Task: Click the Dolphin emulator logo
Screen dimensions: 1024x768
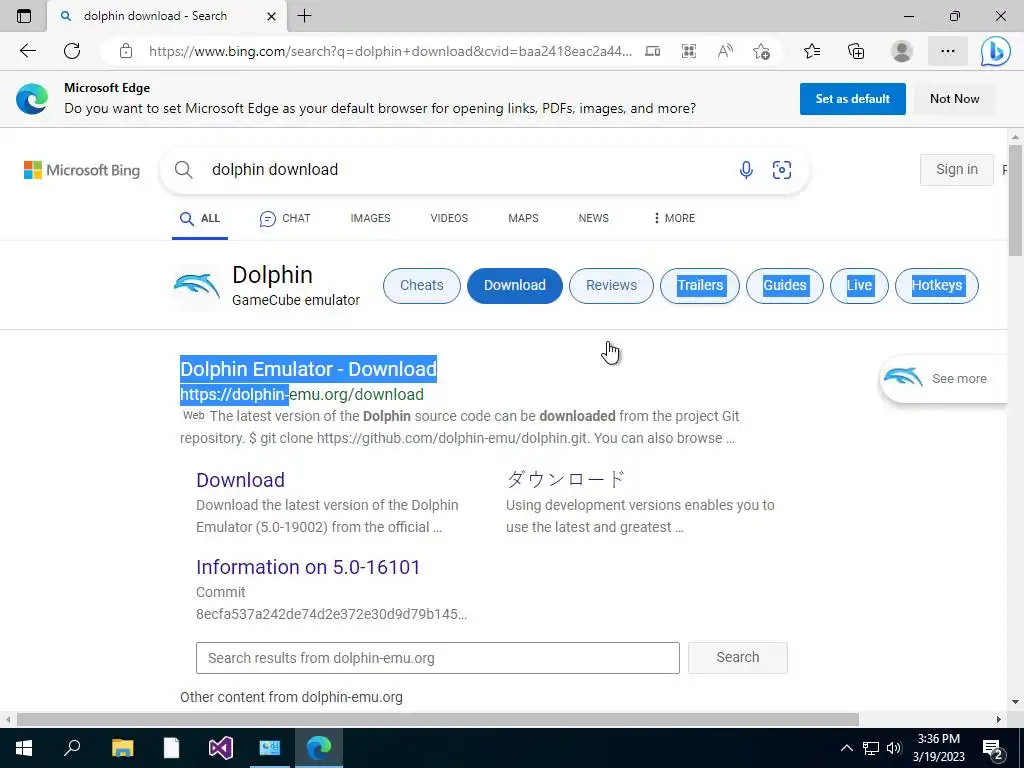Action: (x=197, y=285)
